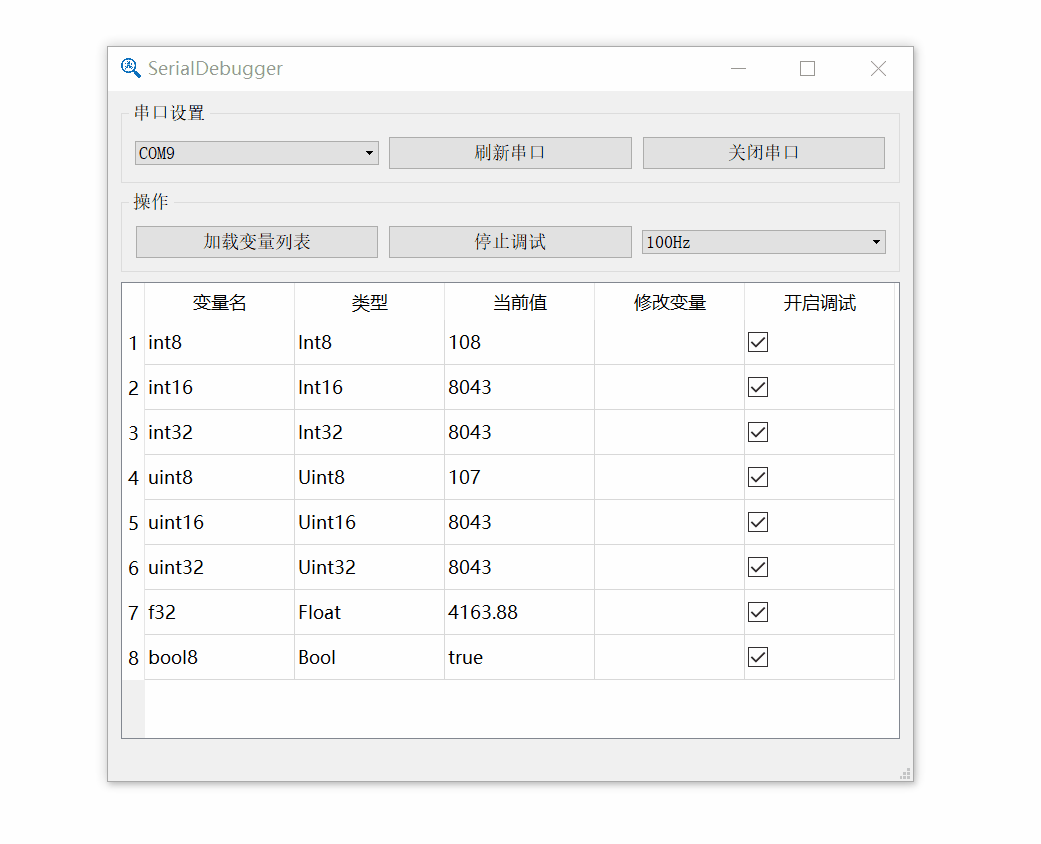
Task: Click the window resize grip icon
Action: pyautogui.click(x=906, y=774)
